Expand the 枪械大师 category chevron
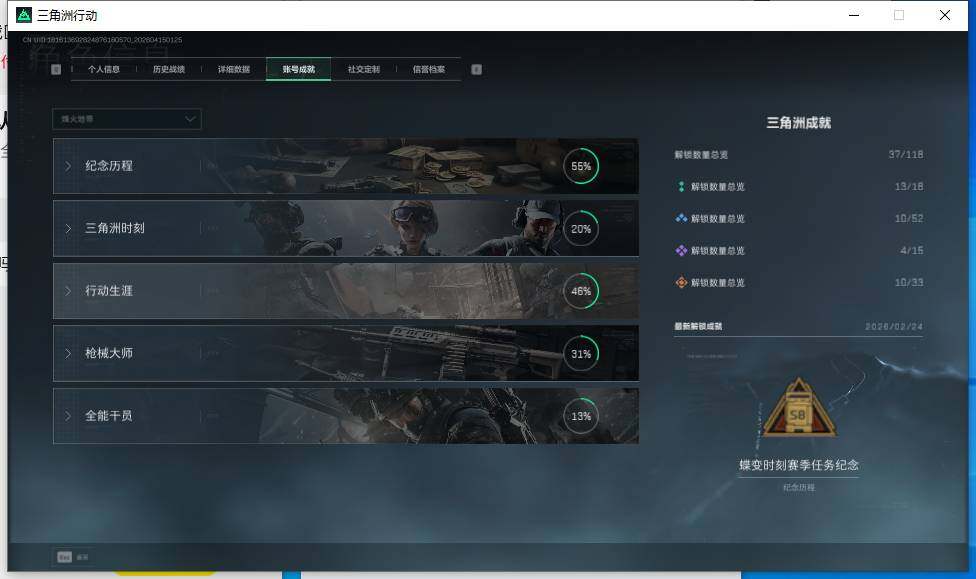 click(x=68, y=353)
